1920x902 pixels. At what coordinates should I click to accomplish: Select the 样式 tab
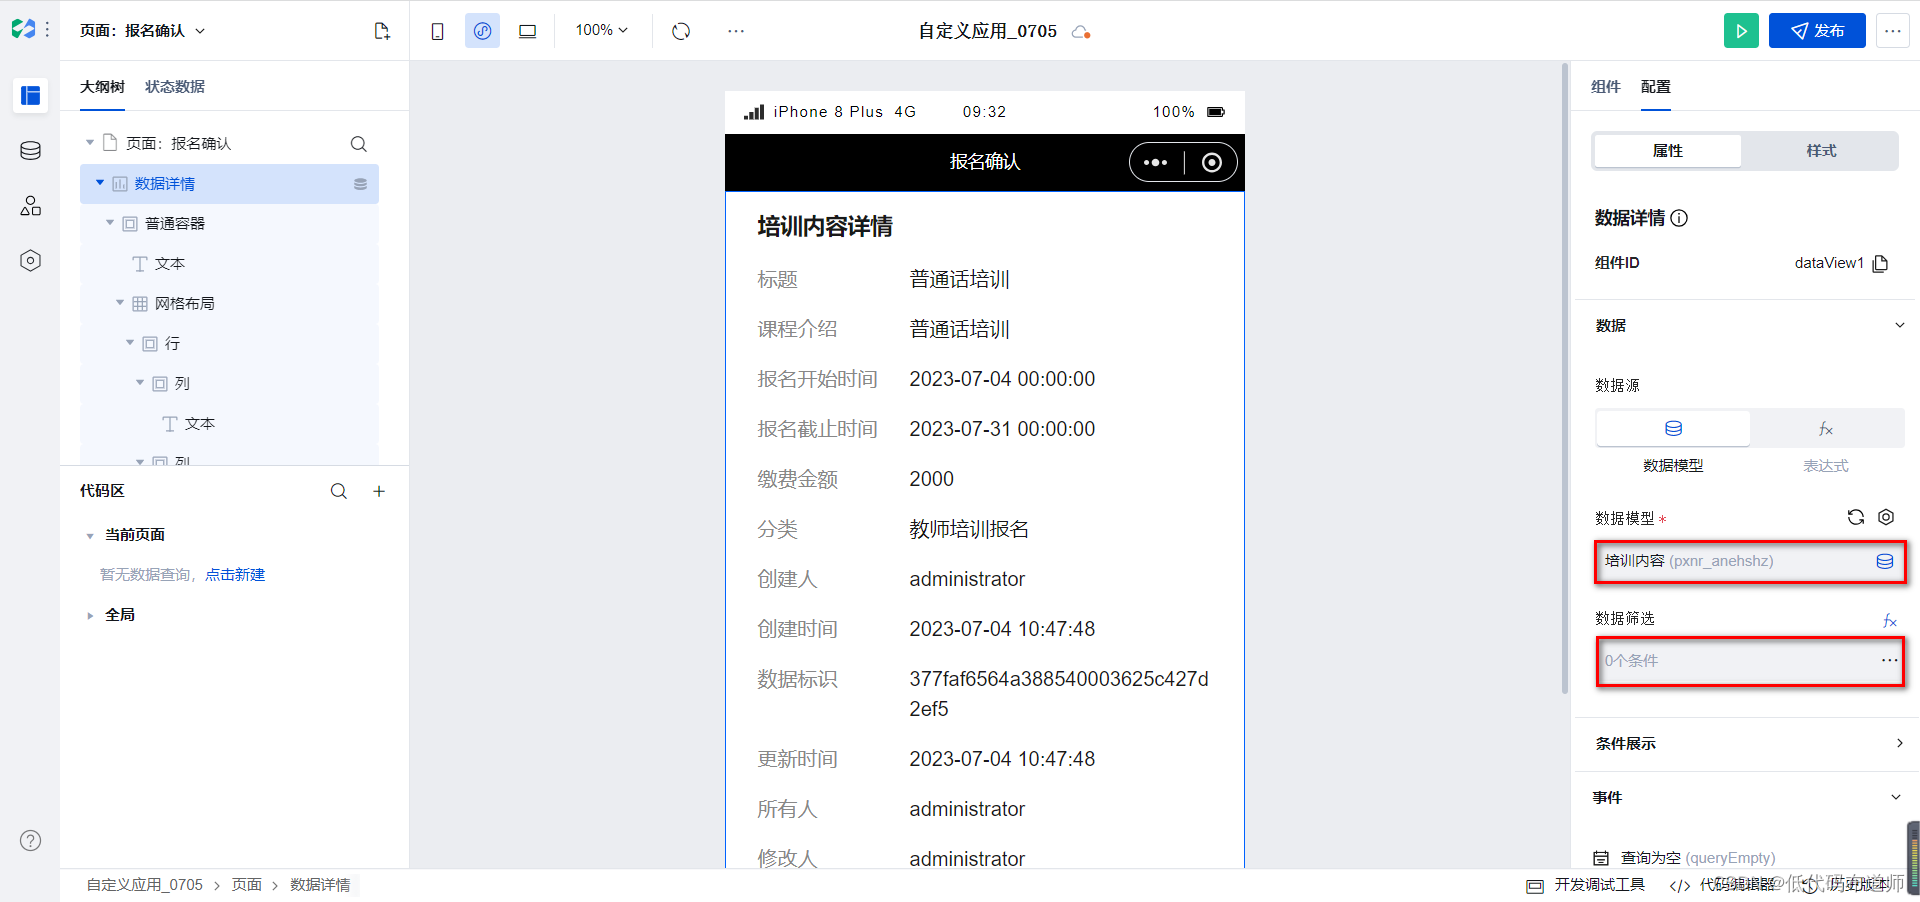[x=1821, y=151]
